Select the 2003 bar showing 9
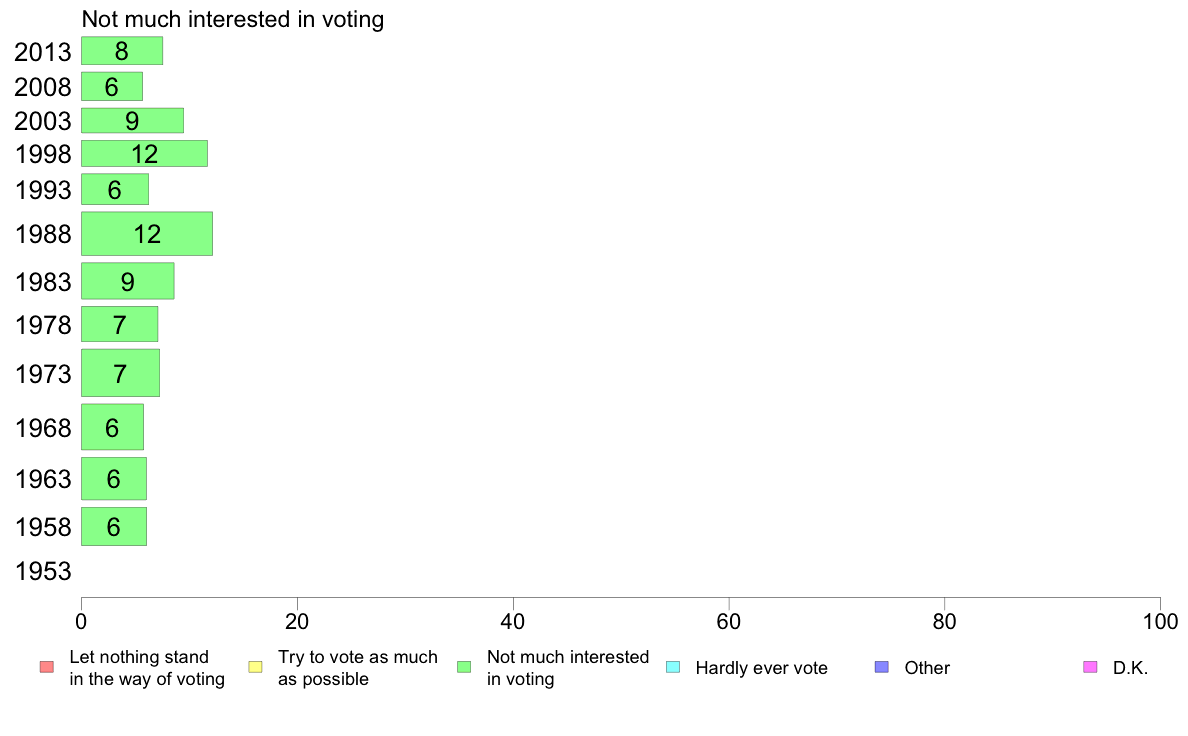 tap(133, 121)
